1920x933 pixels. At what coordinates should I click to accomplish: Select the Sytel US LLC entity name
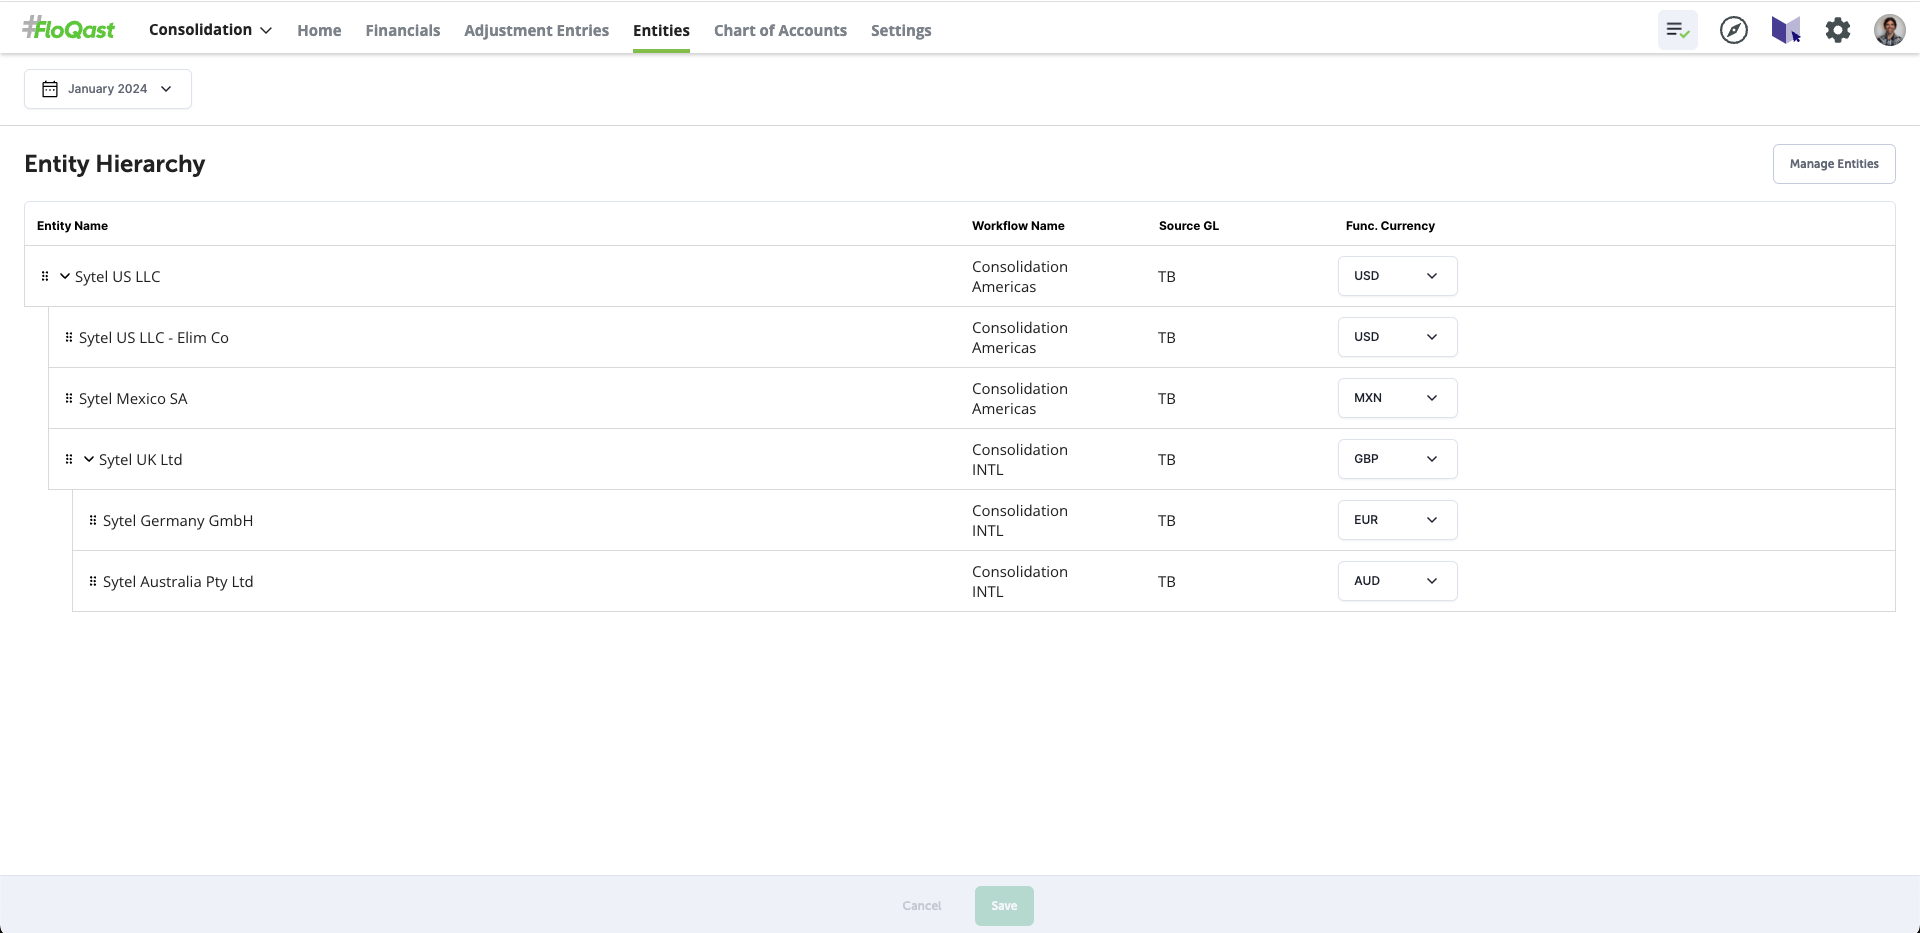pyautogui.click(x=118, y=277)
